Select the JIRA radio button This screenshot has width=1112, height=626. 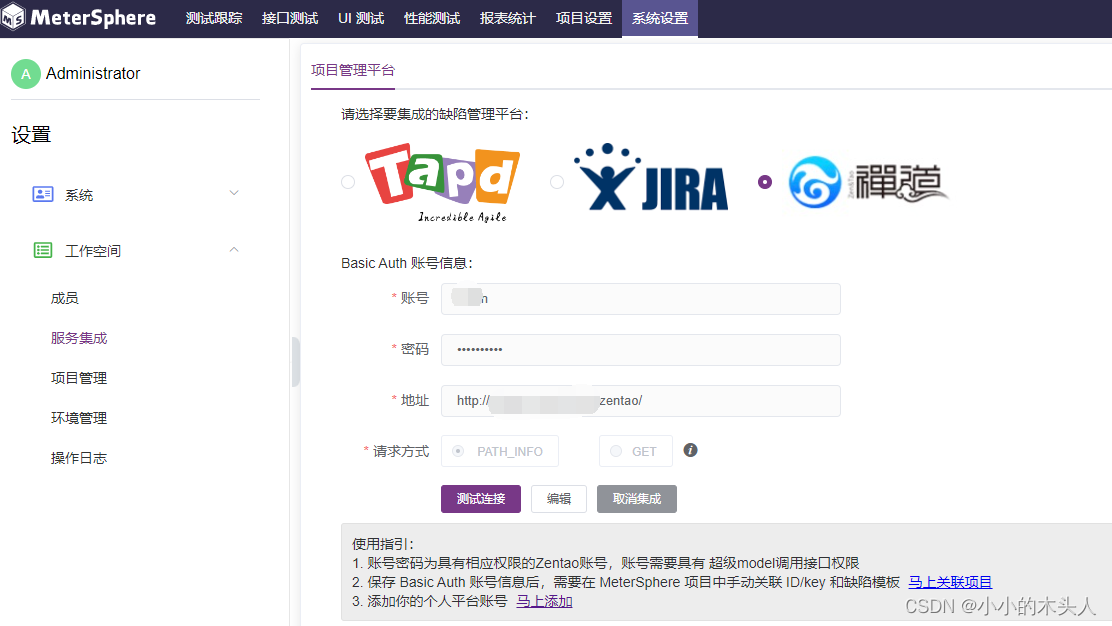pyautogui.click(x=557, y=182)
